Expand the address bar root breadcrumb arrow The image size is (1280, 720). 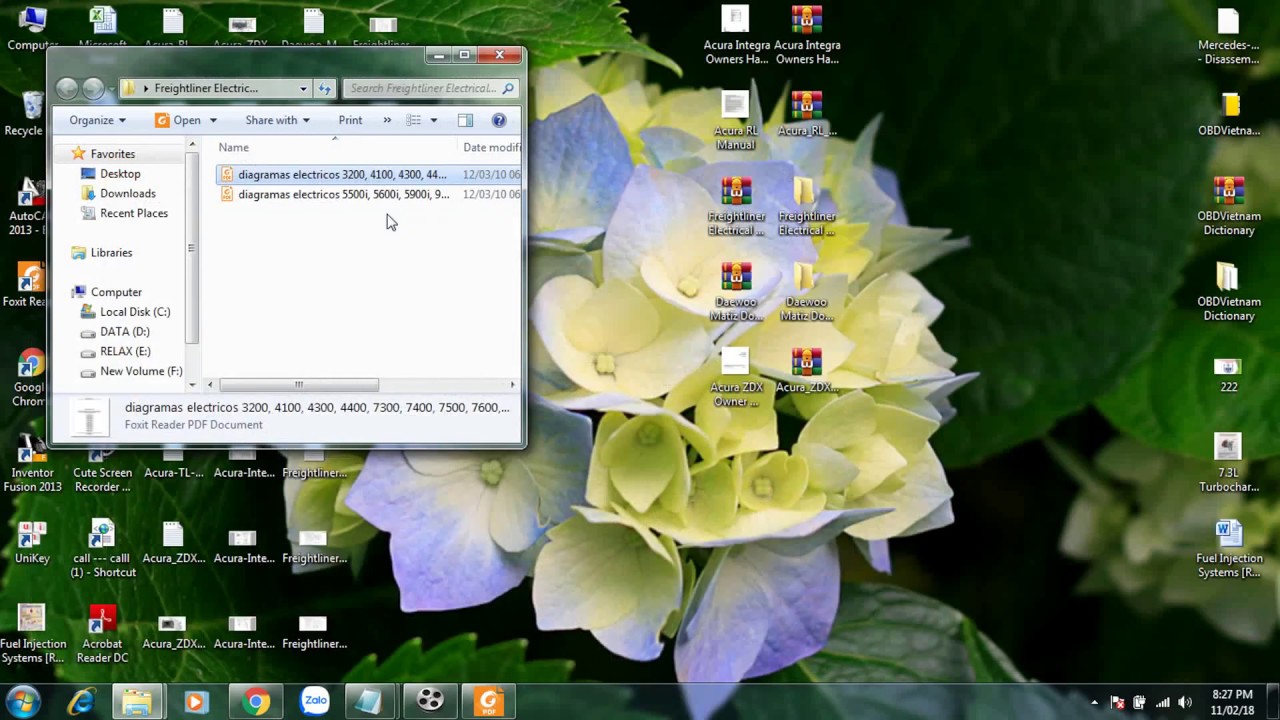[x=145, y=88]
